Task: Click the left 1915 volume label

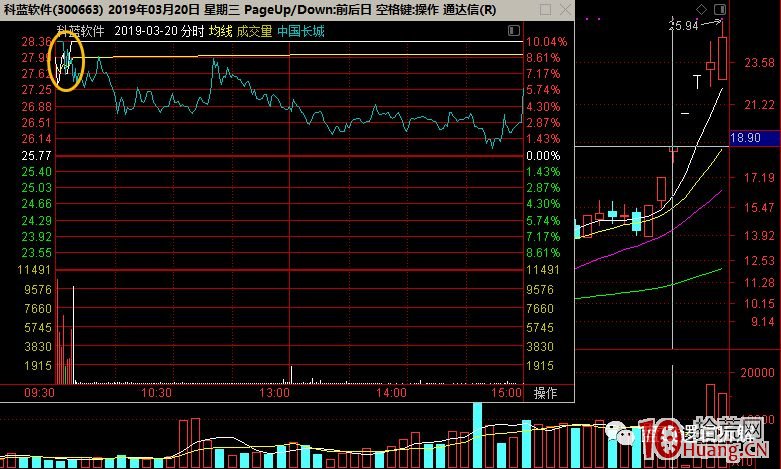Action: (x=37, y=365)
